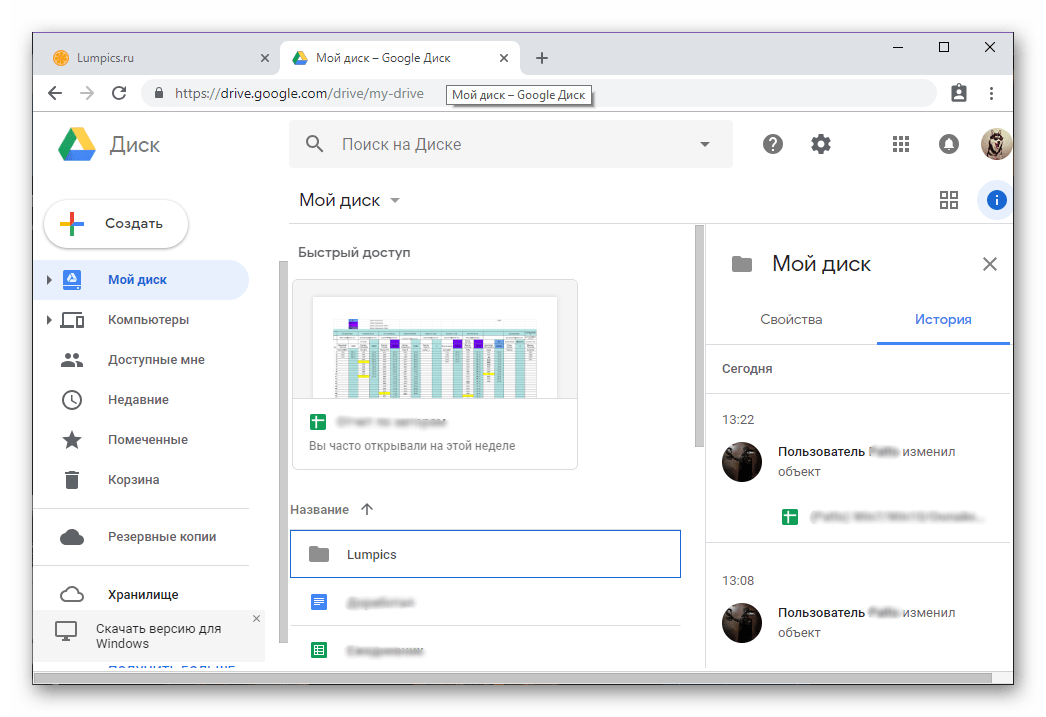The height and width of the screenshot is (717, 1046).
Task: Click the padlock site info icon
Action: pos(159,93)
